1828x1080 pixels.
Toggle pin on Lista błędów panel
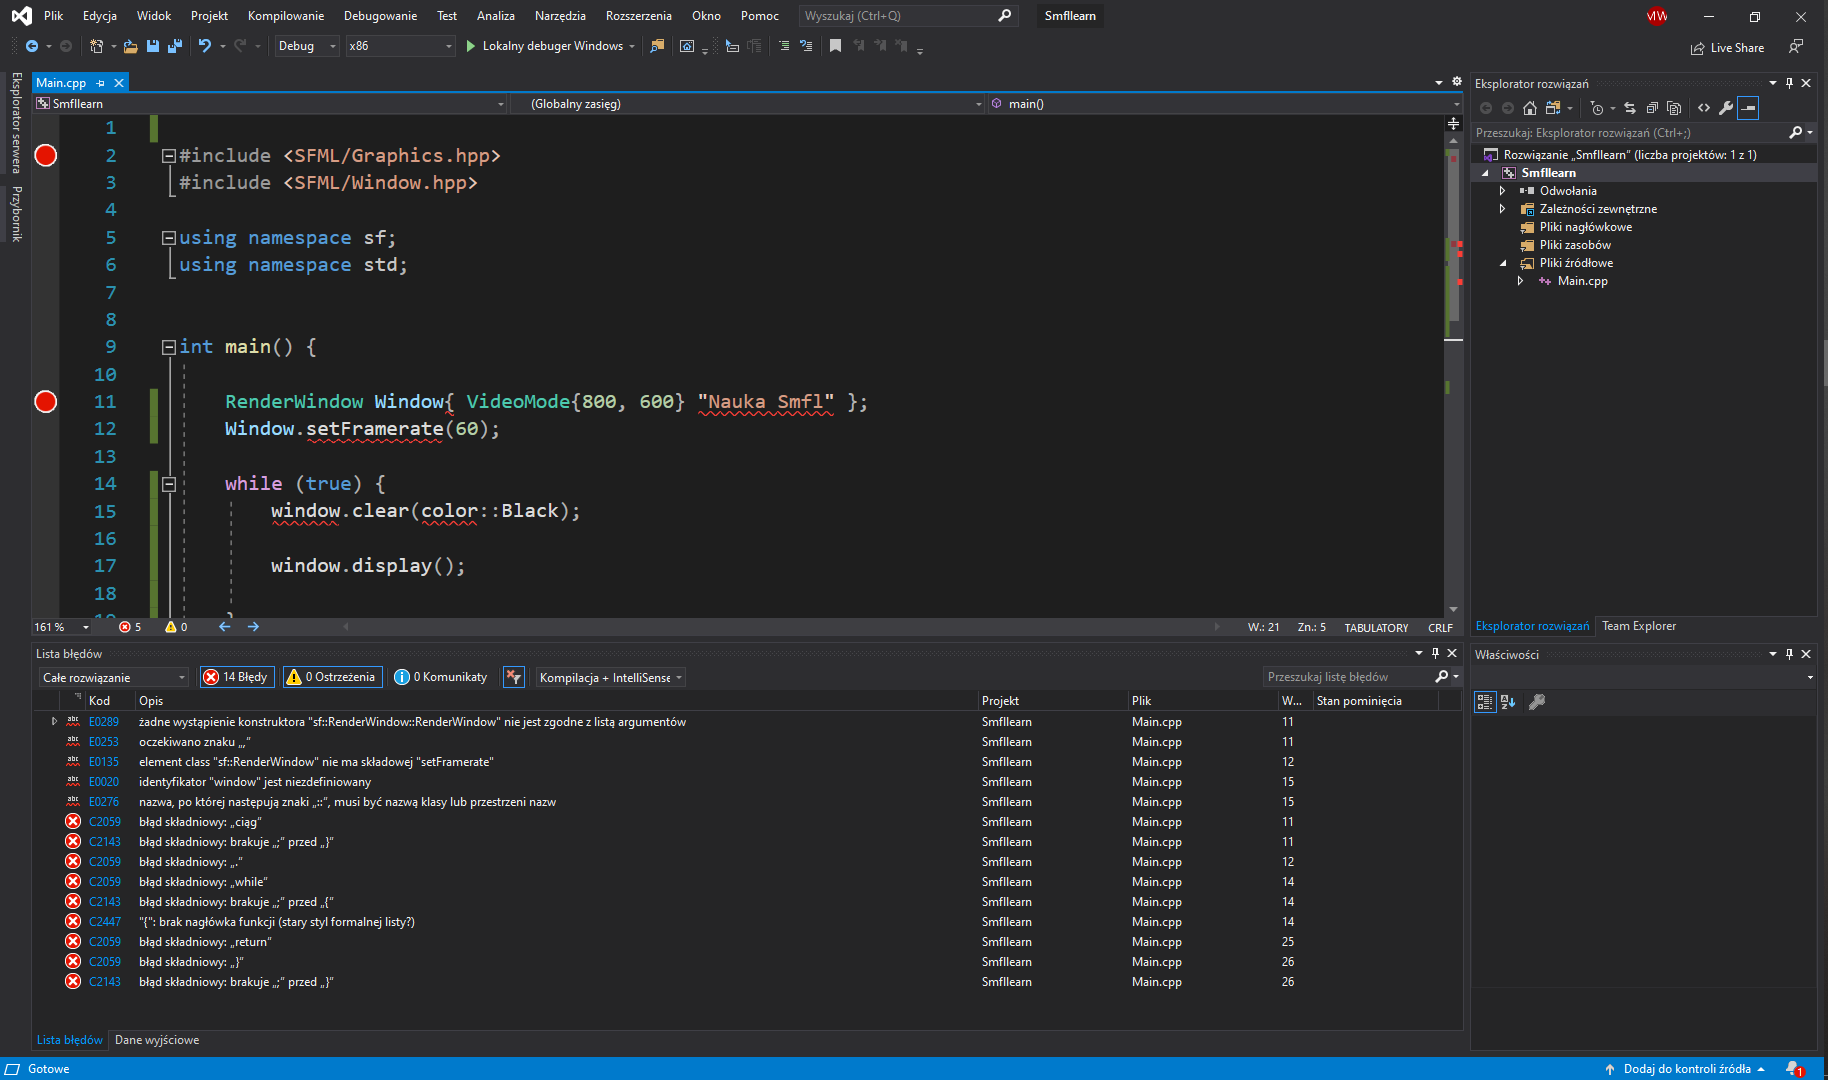click(1435, 653)
